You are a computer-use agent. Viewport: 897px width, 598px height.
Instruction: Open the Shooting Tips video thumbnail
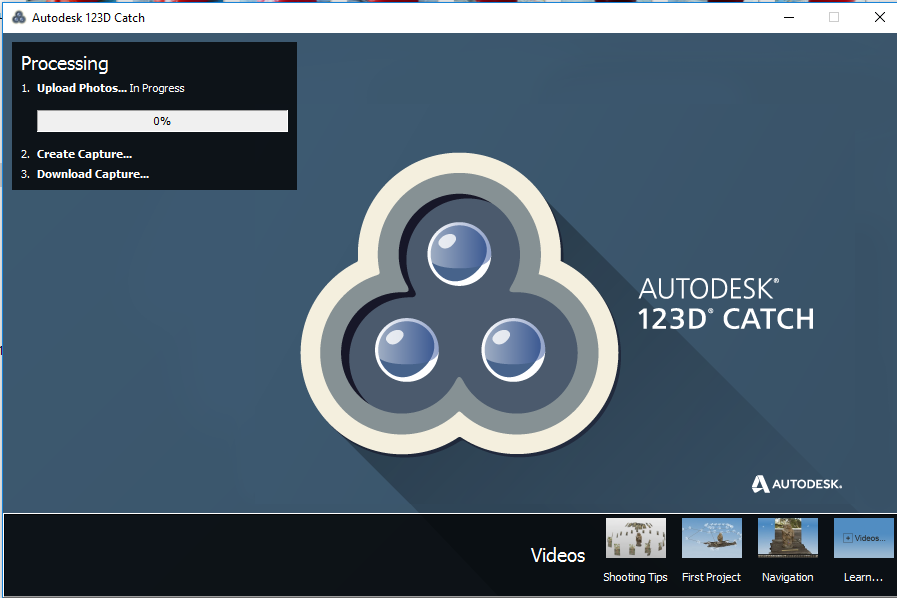636,538
